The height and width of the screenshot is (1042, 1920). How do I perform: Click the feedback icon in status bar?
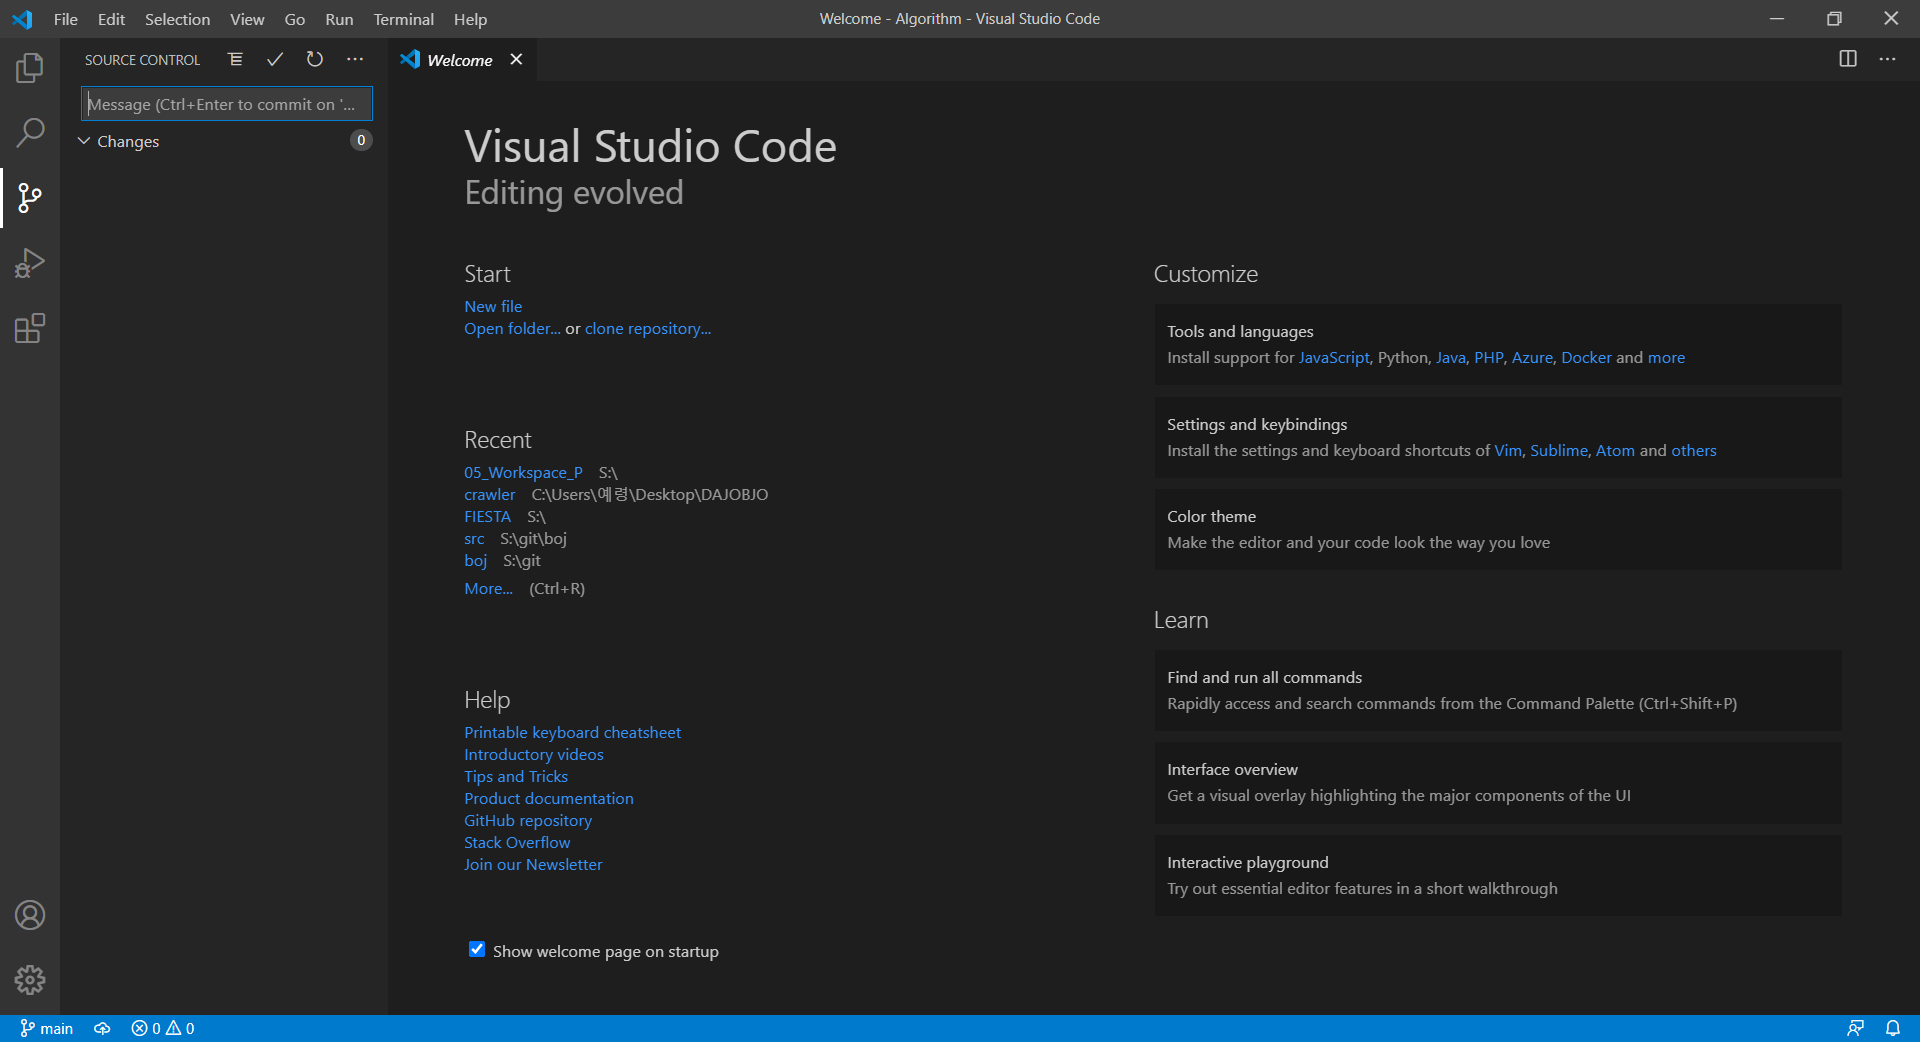(1855, 1028)
